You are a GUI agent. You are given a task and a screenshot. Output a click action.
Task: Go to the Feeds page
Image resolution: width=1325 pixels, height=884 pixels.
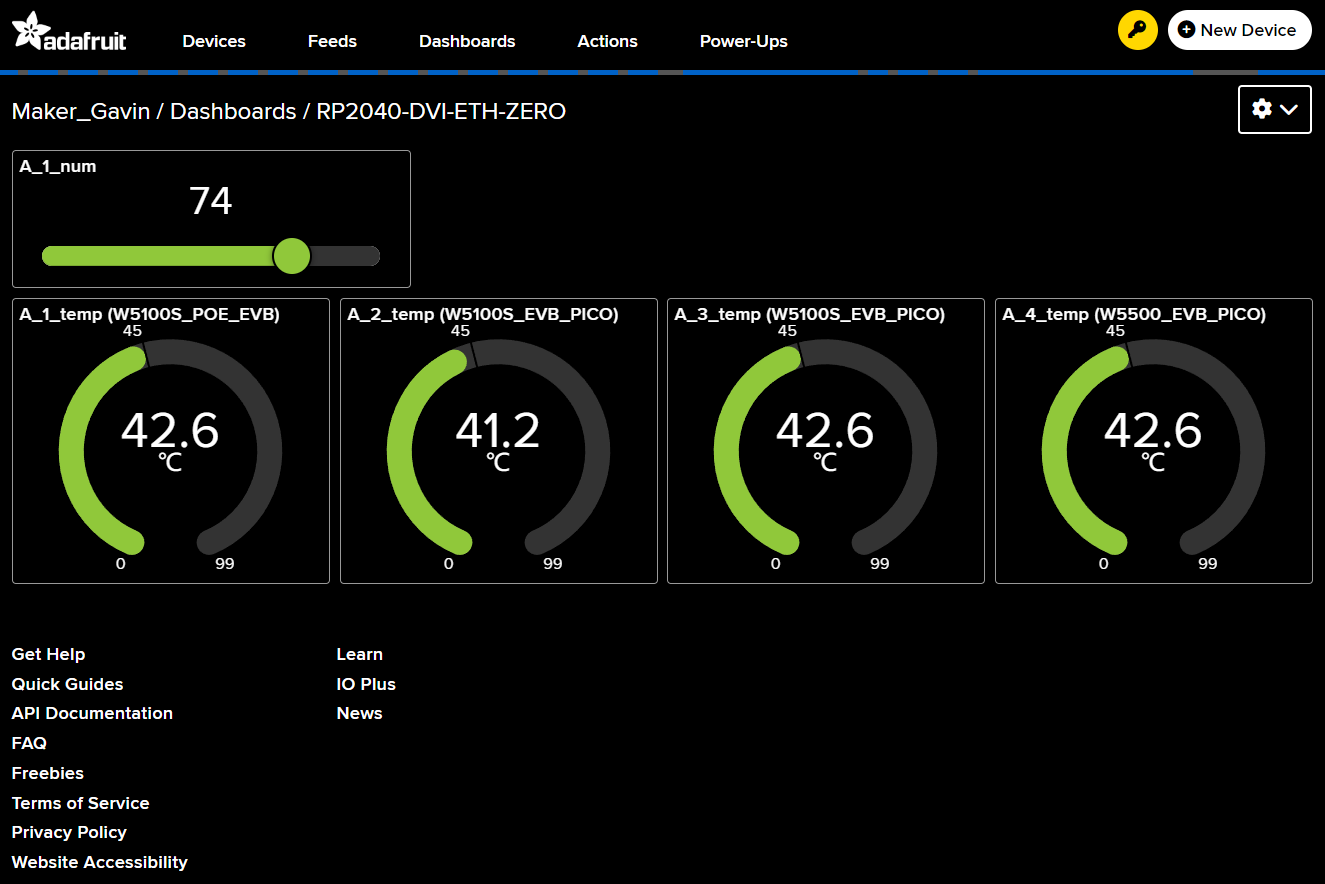[332, 41]
